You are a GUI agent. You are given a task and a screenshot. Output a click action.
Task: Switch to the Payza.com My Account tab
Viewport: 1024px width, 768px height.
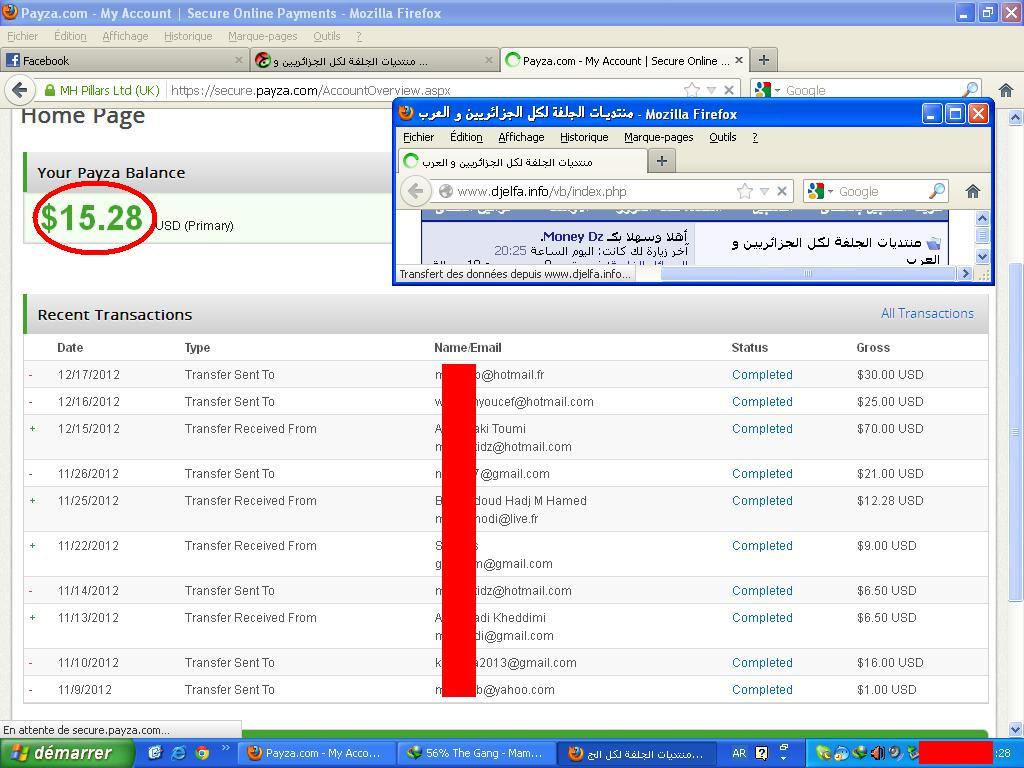click(x=626, y=61)
